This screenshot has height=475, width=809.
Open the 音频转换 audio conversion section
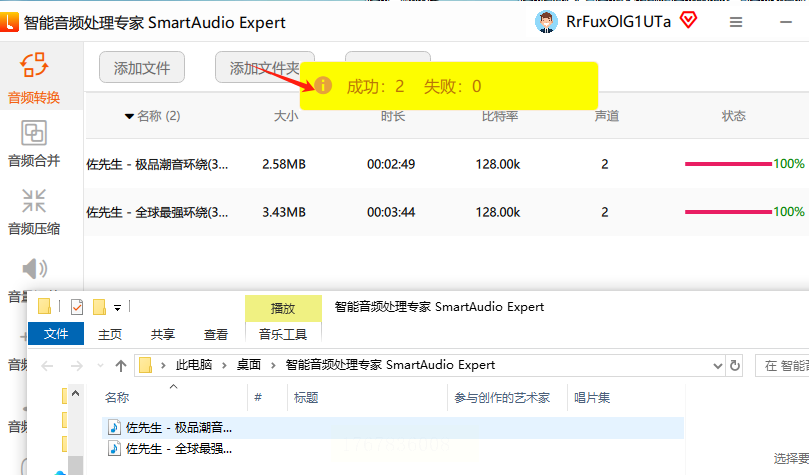point(34,78)
